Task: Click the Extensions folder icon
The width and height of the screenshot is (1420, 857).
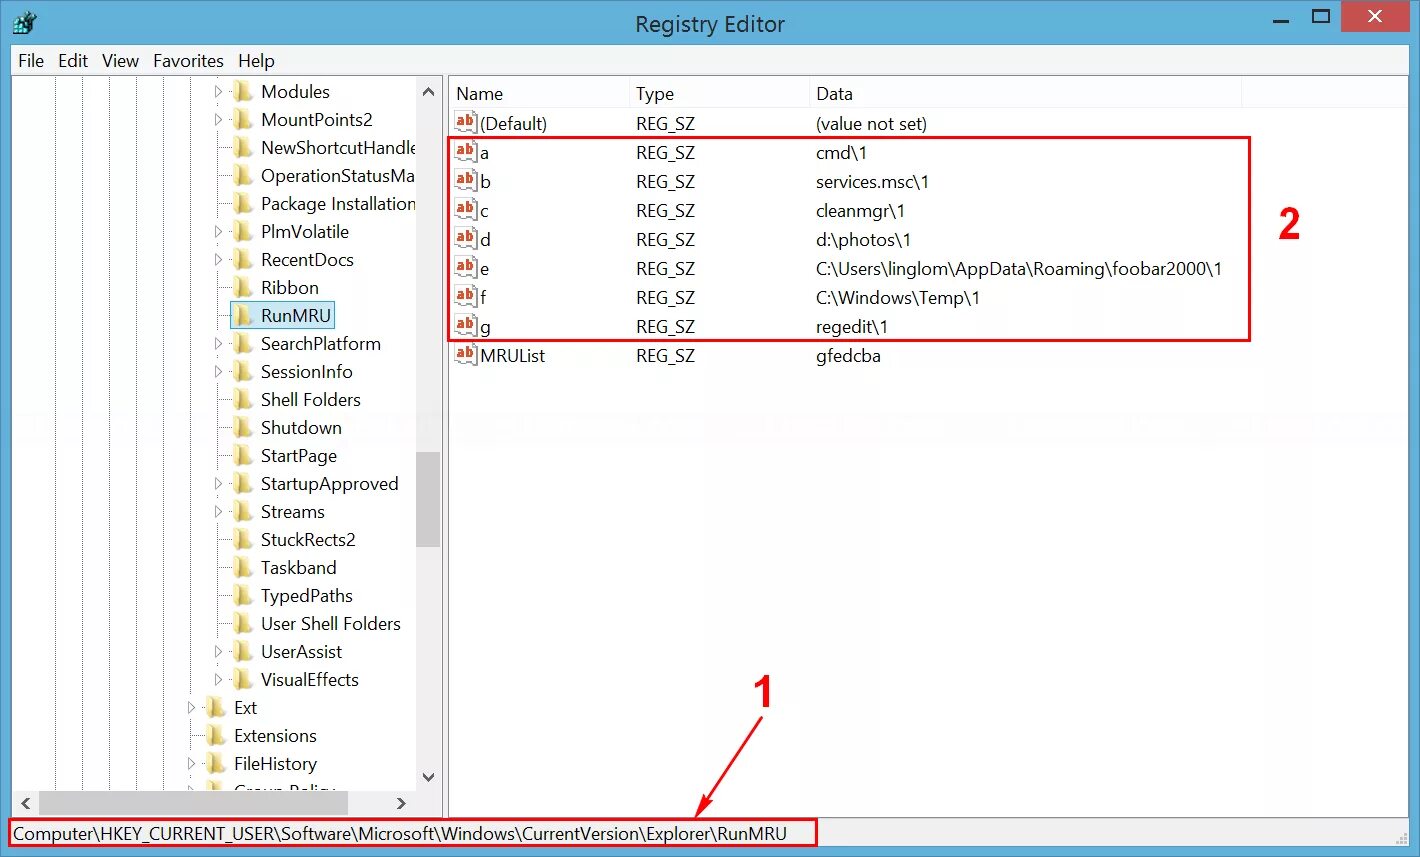Action: pyautogui.click(x=216, y=736)
